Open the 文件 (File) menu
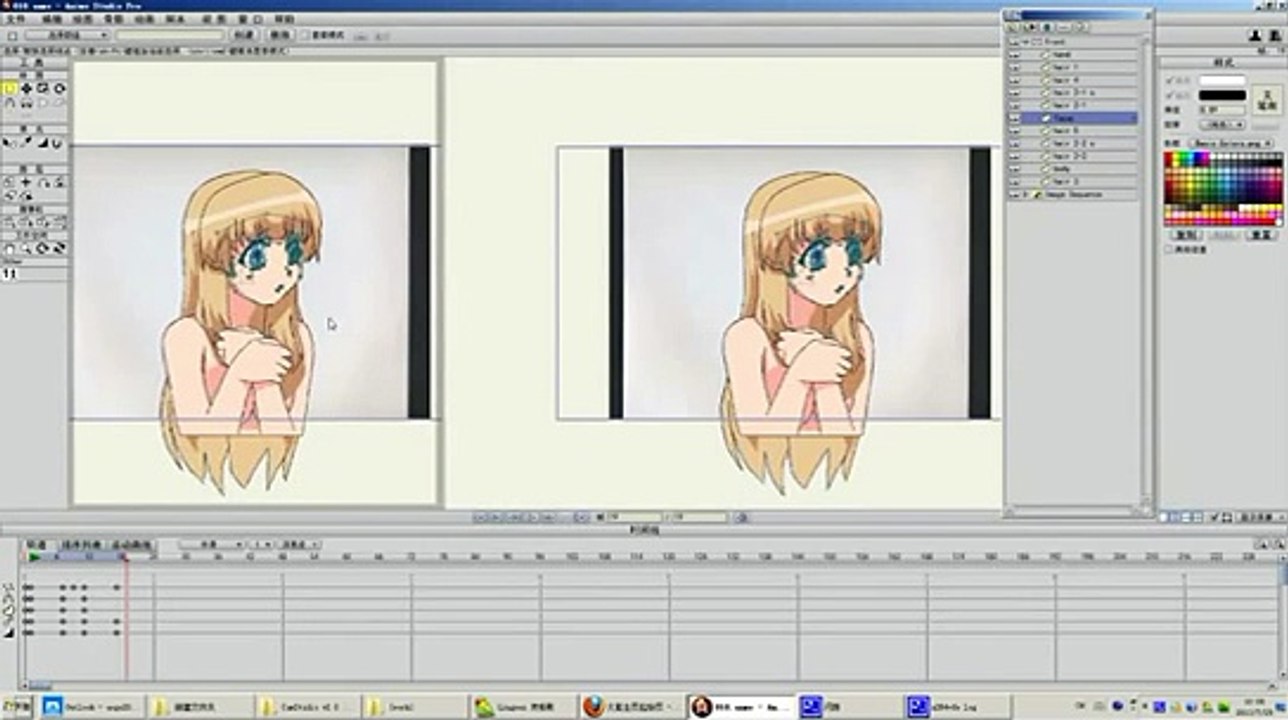Screen dimensions: 1288x720 coord(15,19)
